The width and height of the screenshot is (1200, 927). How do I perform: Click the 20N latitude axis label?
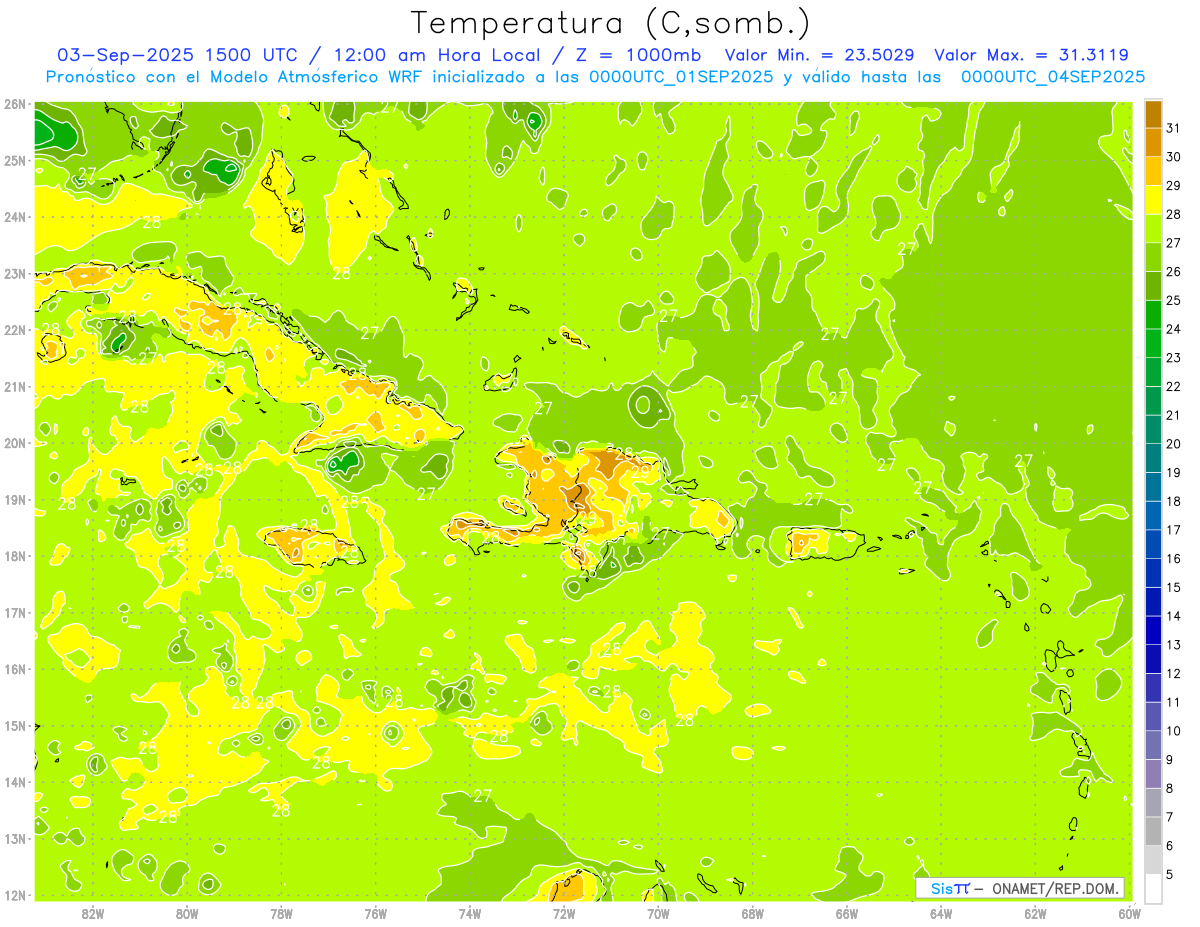click(x=15, y=443)
